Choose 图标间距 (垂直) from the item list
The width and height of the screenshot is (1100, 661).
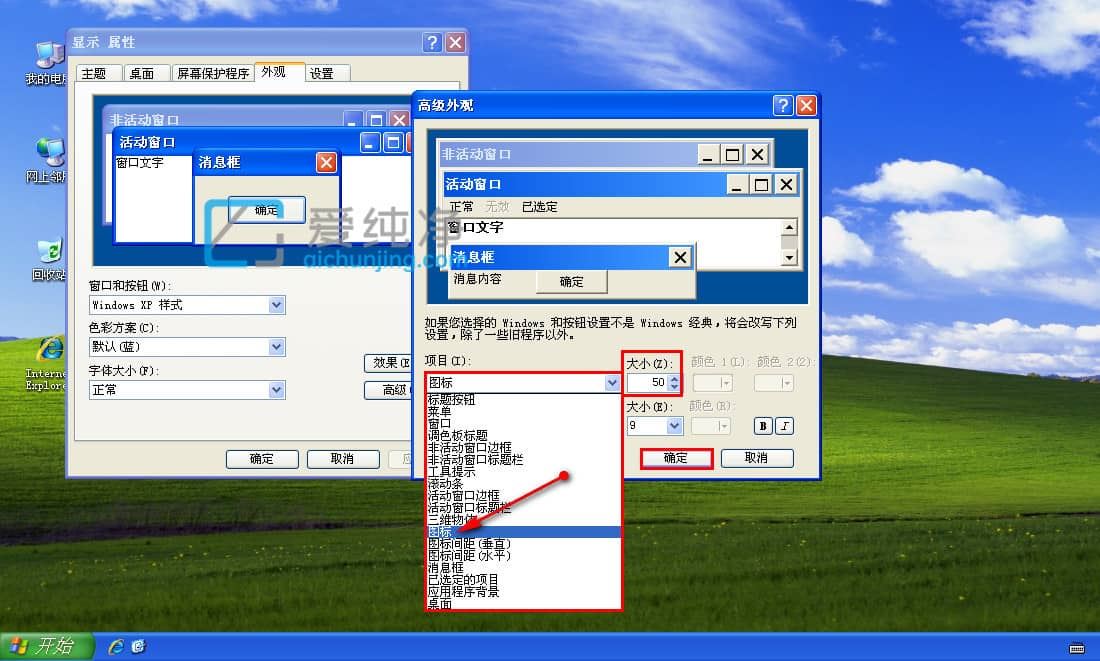523,544
